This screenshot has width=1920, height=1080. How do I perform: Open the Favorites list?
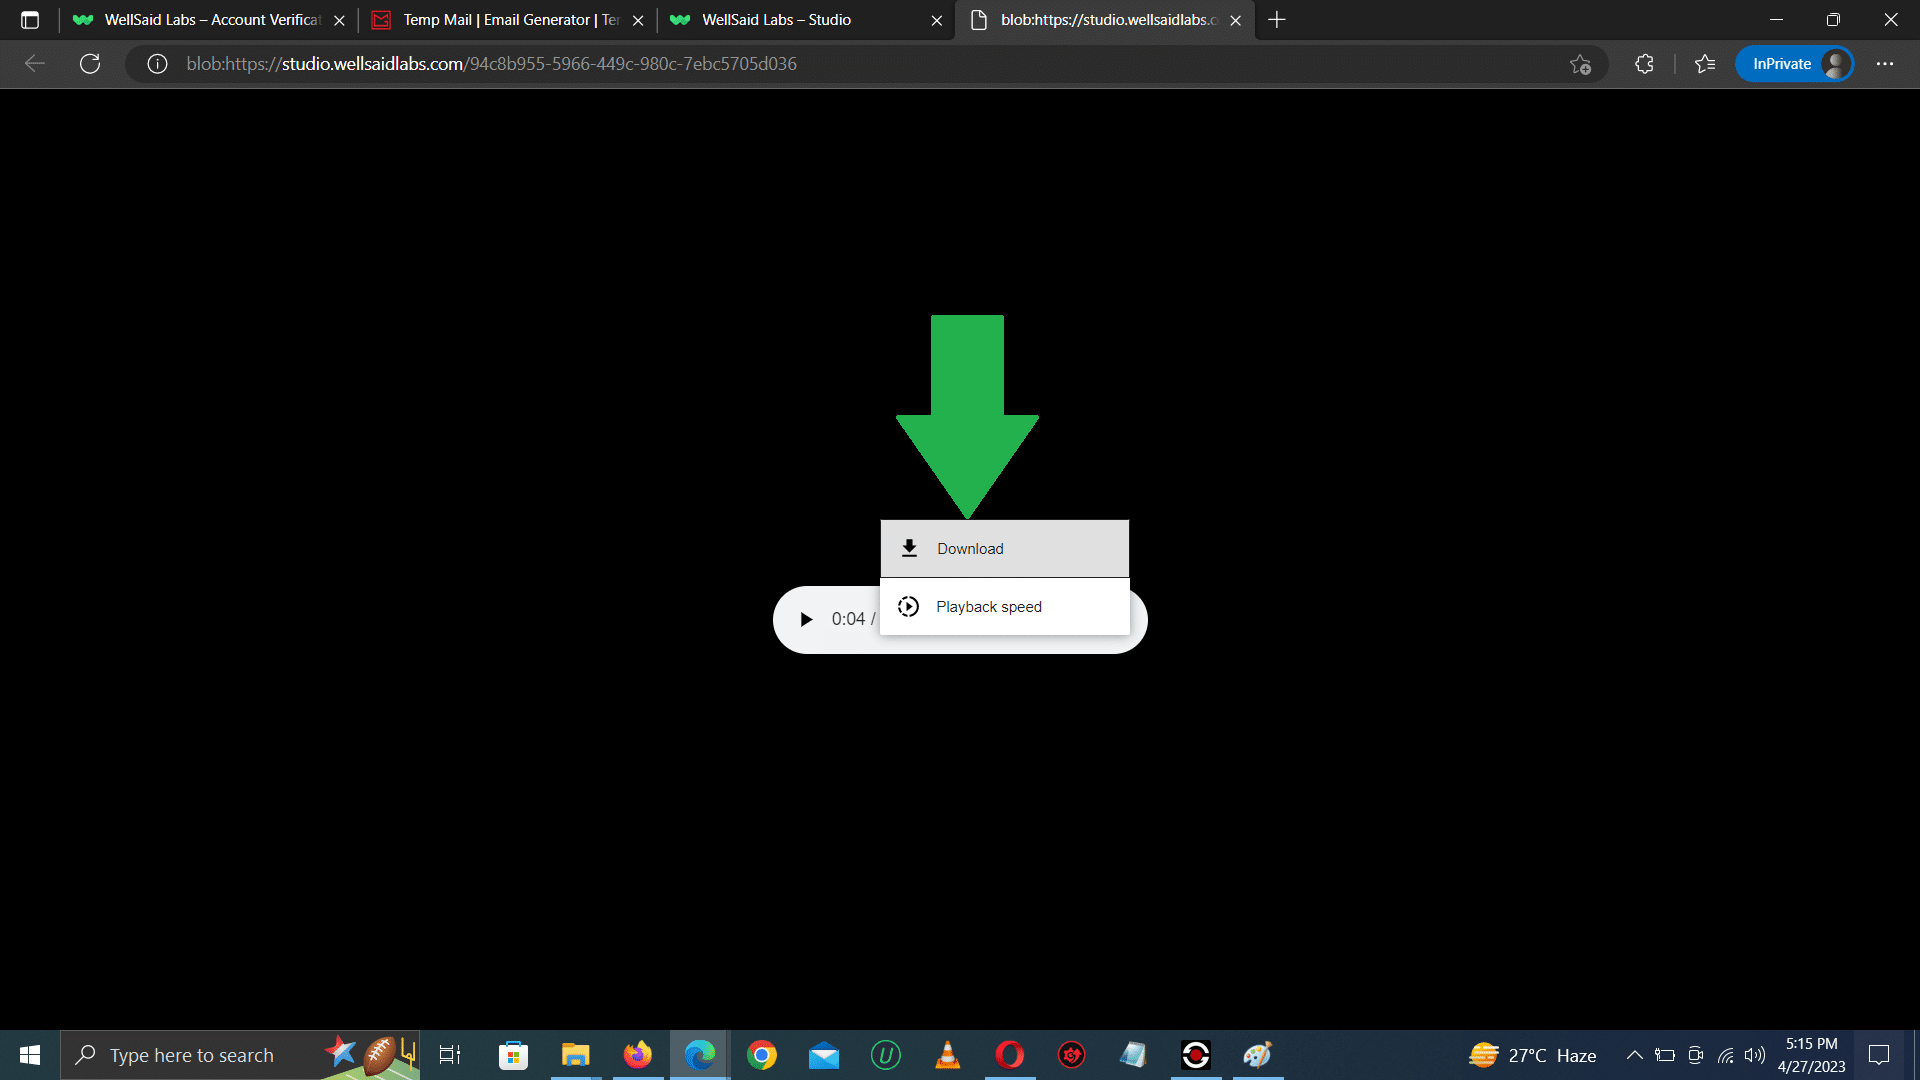[1705, 64]
